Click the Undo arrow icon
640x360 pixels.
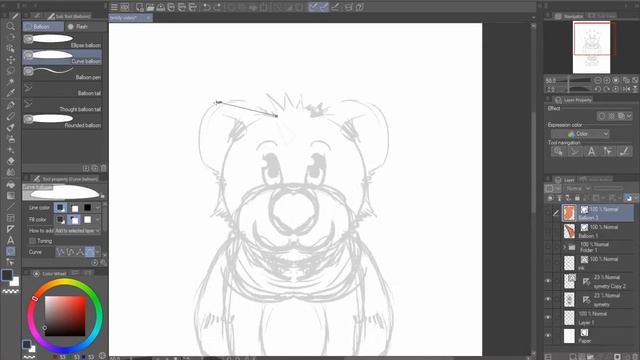[207, 7]
